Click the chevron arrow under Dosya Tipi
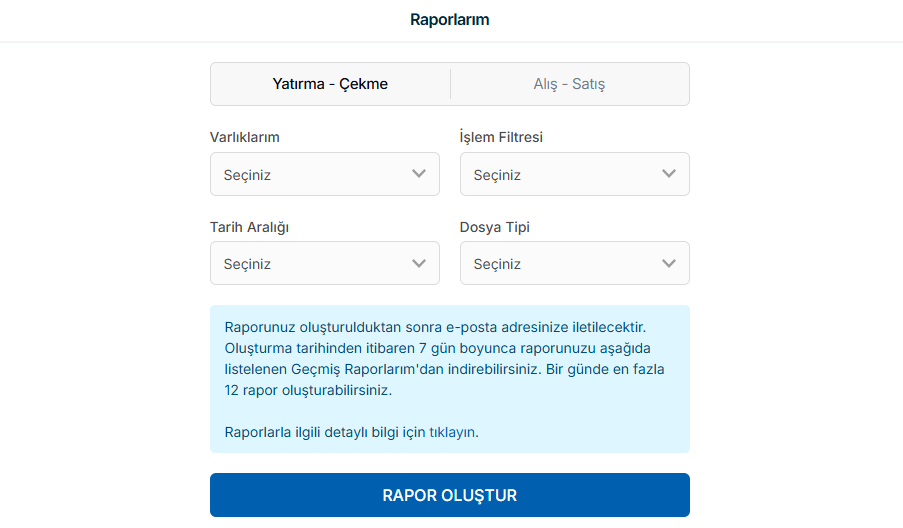Viewport: 903px width, 528px height. click(x=669, y=263)
